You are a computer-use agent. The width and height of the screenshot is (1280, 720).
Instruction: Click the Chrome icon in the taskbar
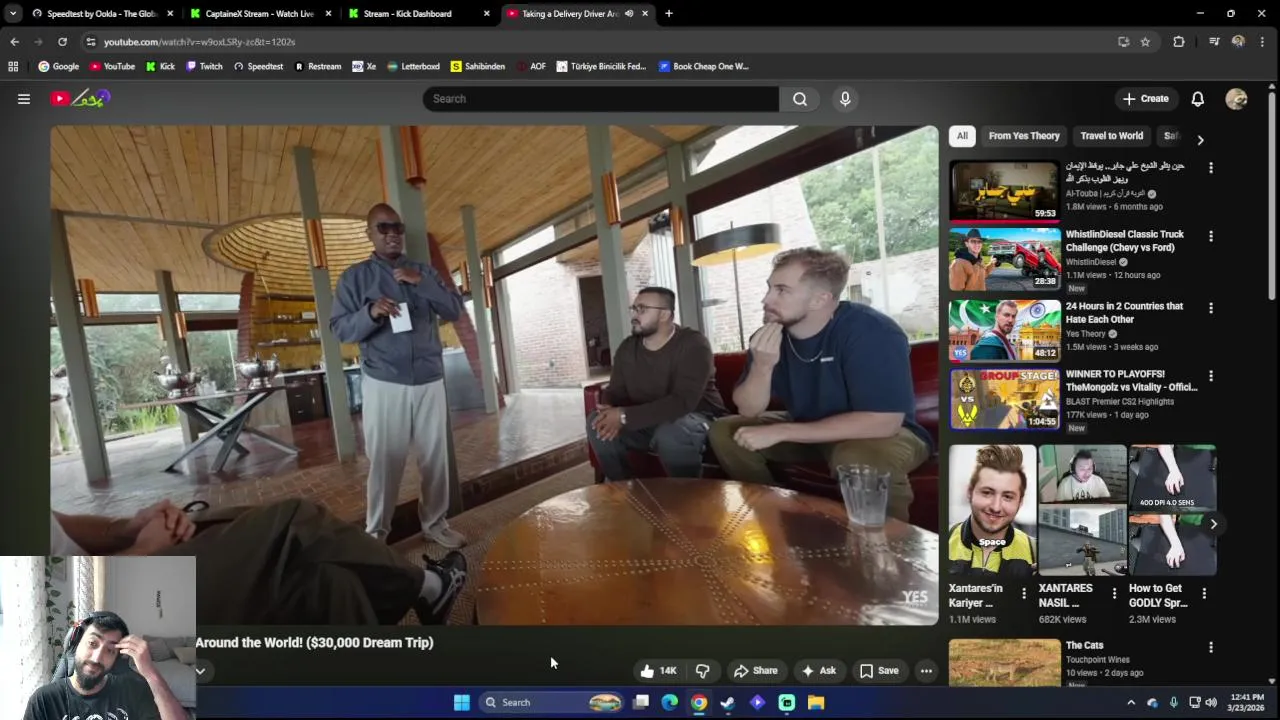tap(699, 702)
